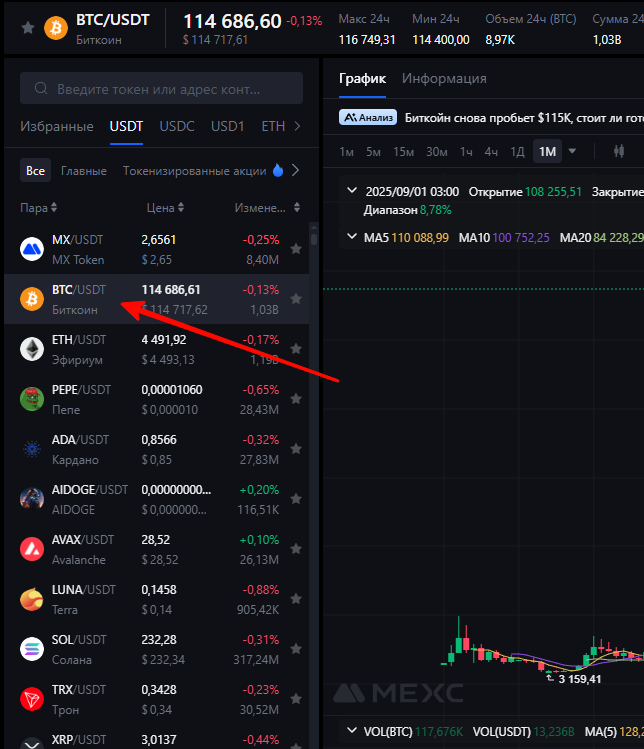This screenshot has width=644, height=749.
Task: Collapse the VOL indicator legend chevron
Action: [x=352, y=730]
